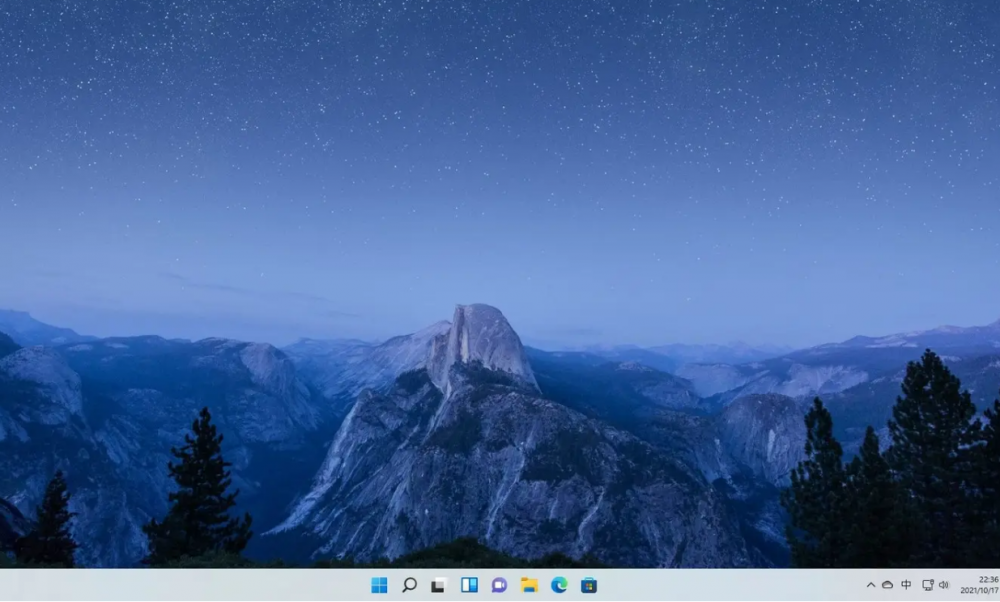Open the Widgets panel

(x=469, y=585)
